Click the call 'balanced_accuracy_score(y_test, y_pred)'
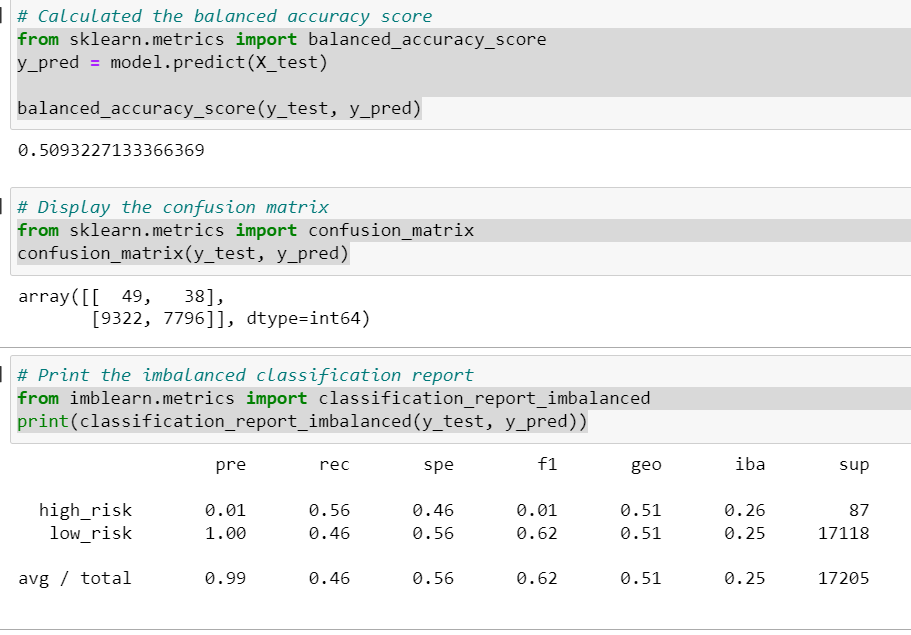 [219, 109]
